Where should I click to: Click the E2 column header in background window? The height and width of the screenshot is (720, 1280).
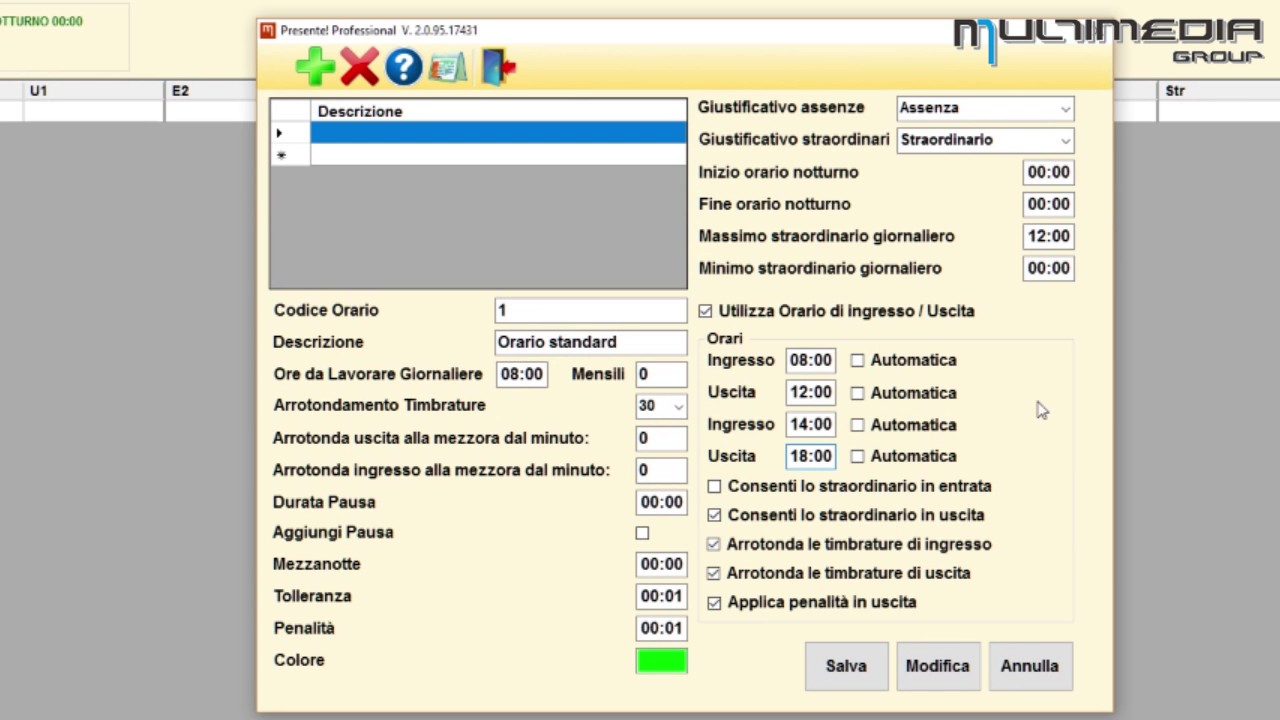[x=211, y=91]
